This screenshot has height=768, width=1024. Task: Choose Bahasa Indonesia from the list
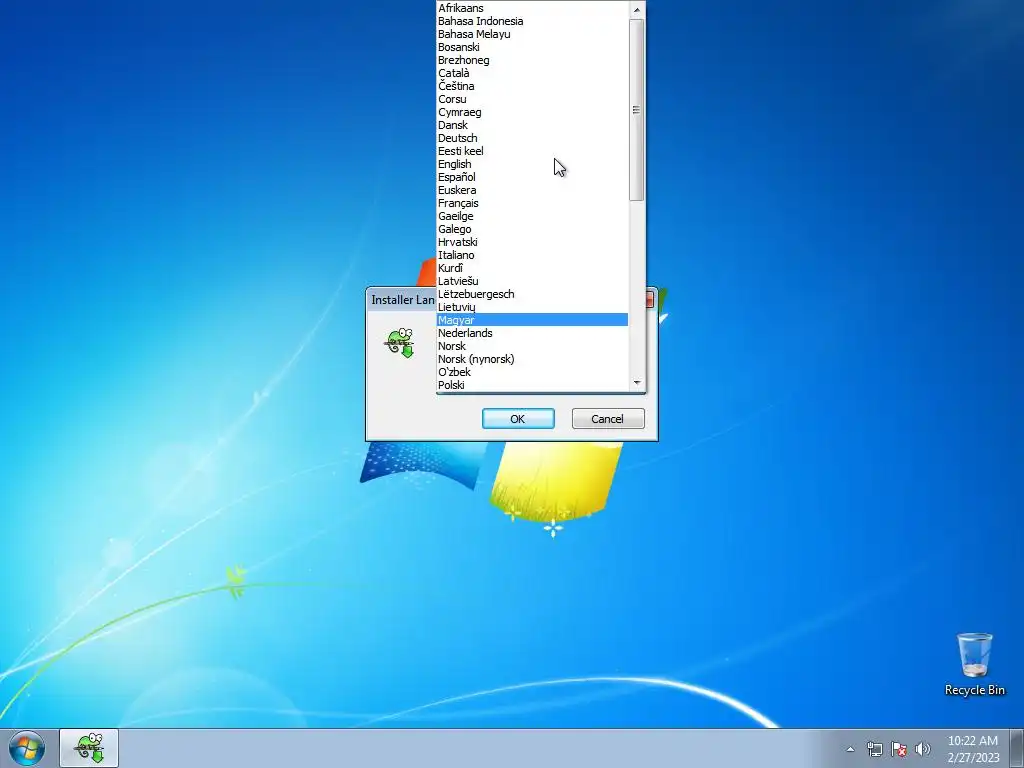tap(532, 21)
